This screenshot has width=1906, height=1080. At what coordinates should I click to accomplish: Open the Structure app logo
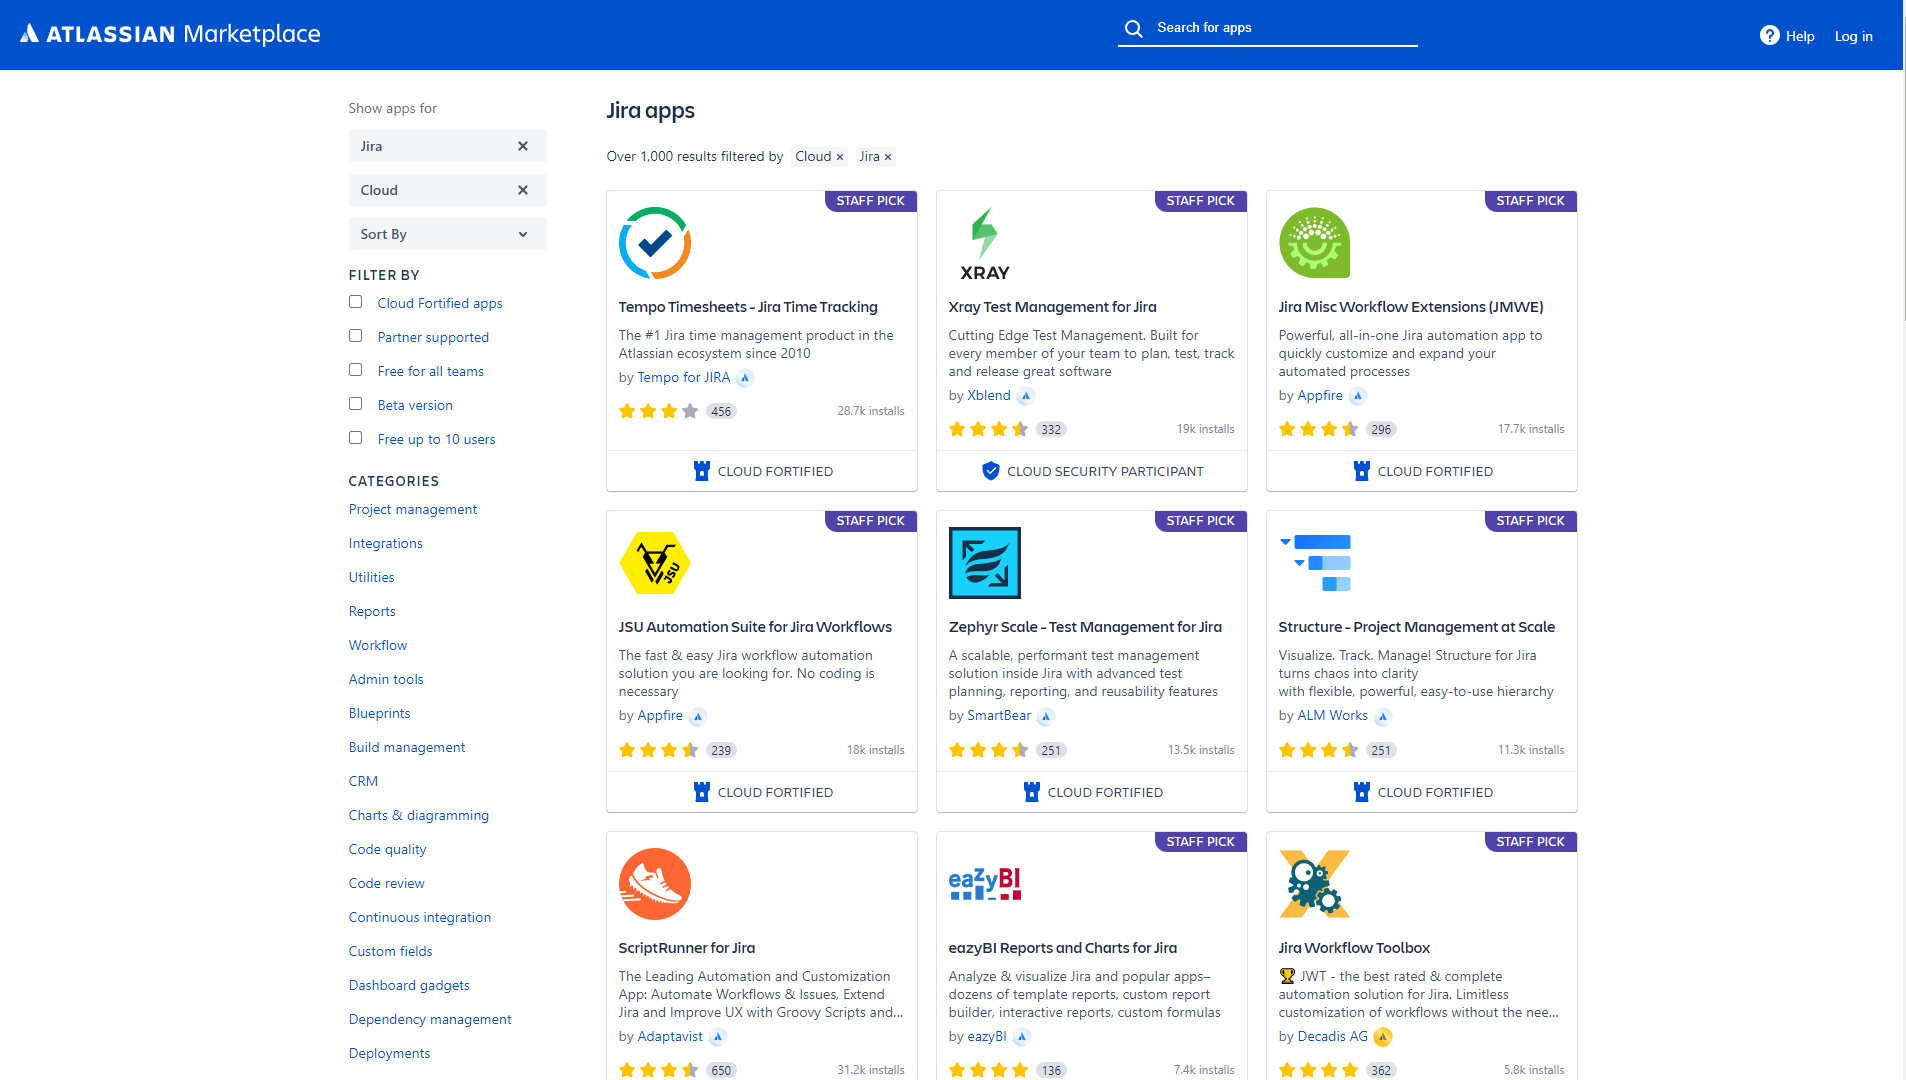pos(1315,563)
